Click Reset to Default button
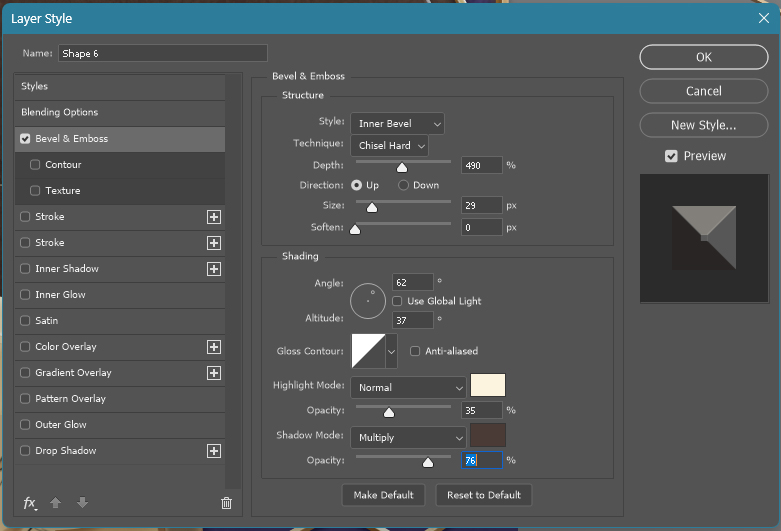The image size is (781, 531). (484, 495)
